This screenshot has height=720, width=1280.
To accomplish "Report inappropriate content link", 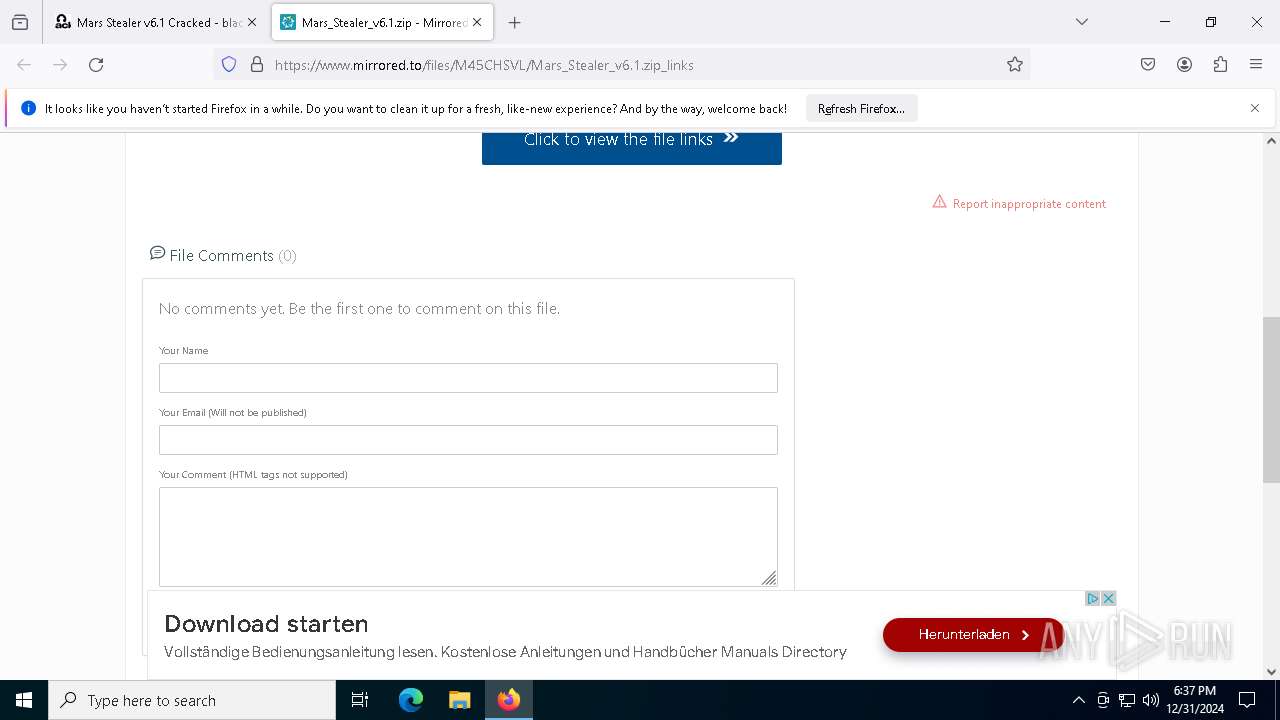I will 1029,204.
